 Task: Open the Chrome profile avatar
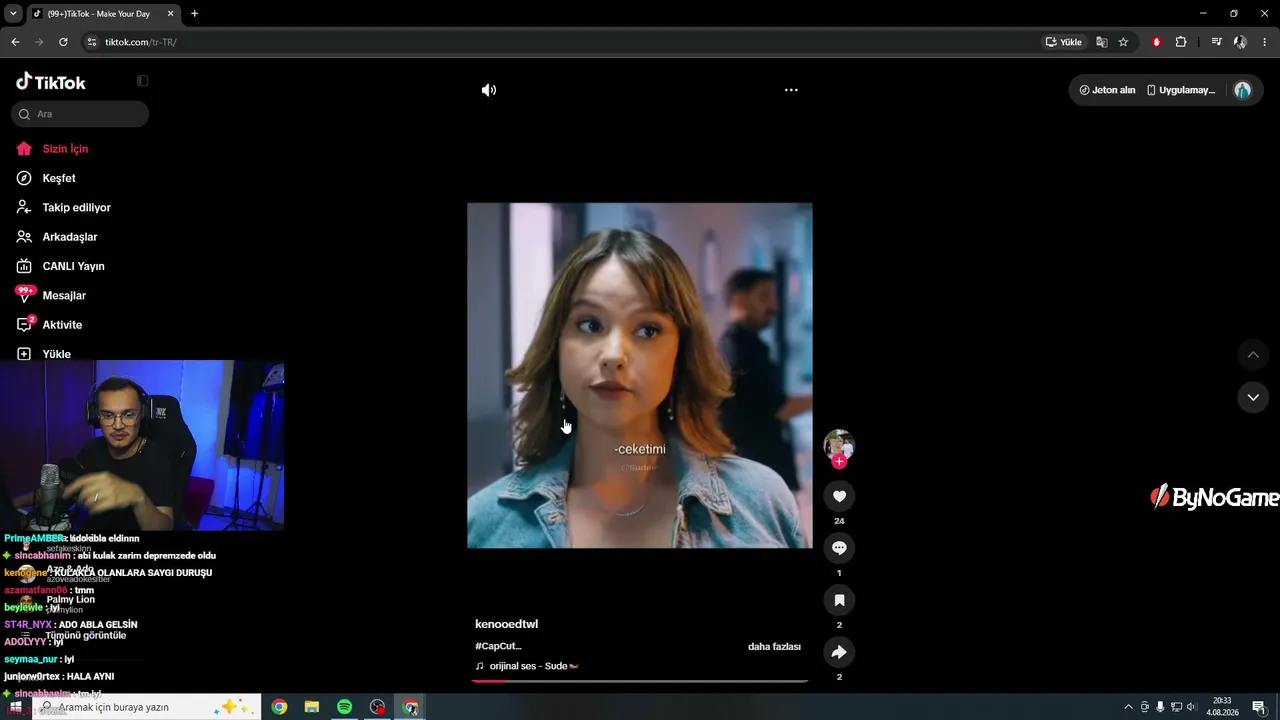click(x=1240, y=42)
